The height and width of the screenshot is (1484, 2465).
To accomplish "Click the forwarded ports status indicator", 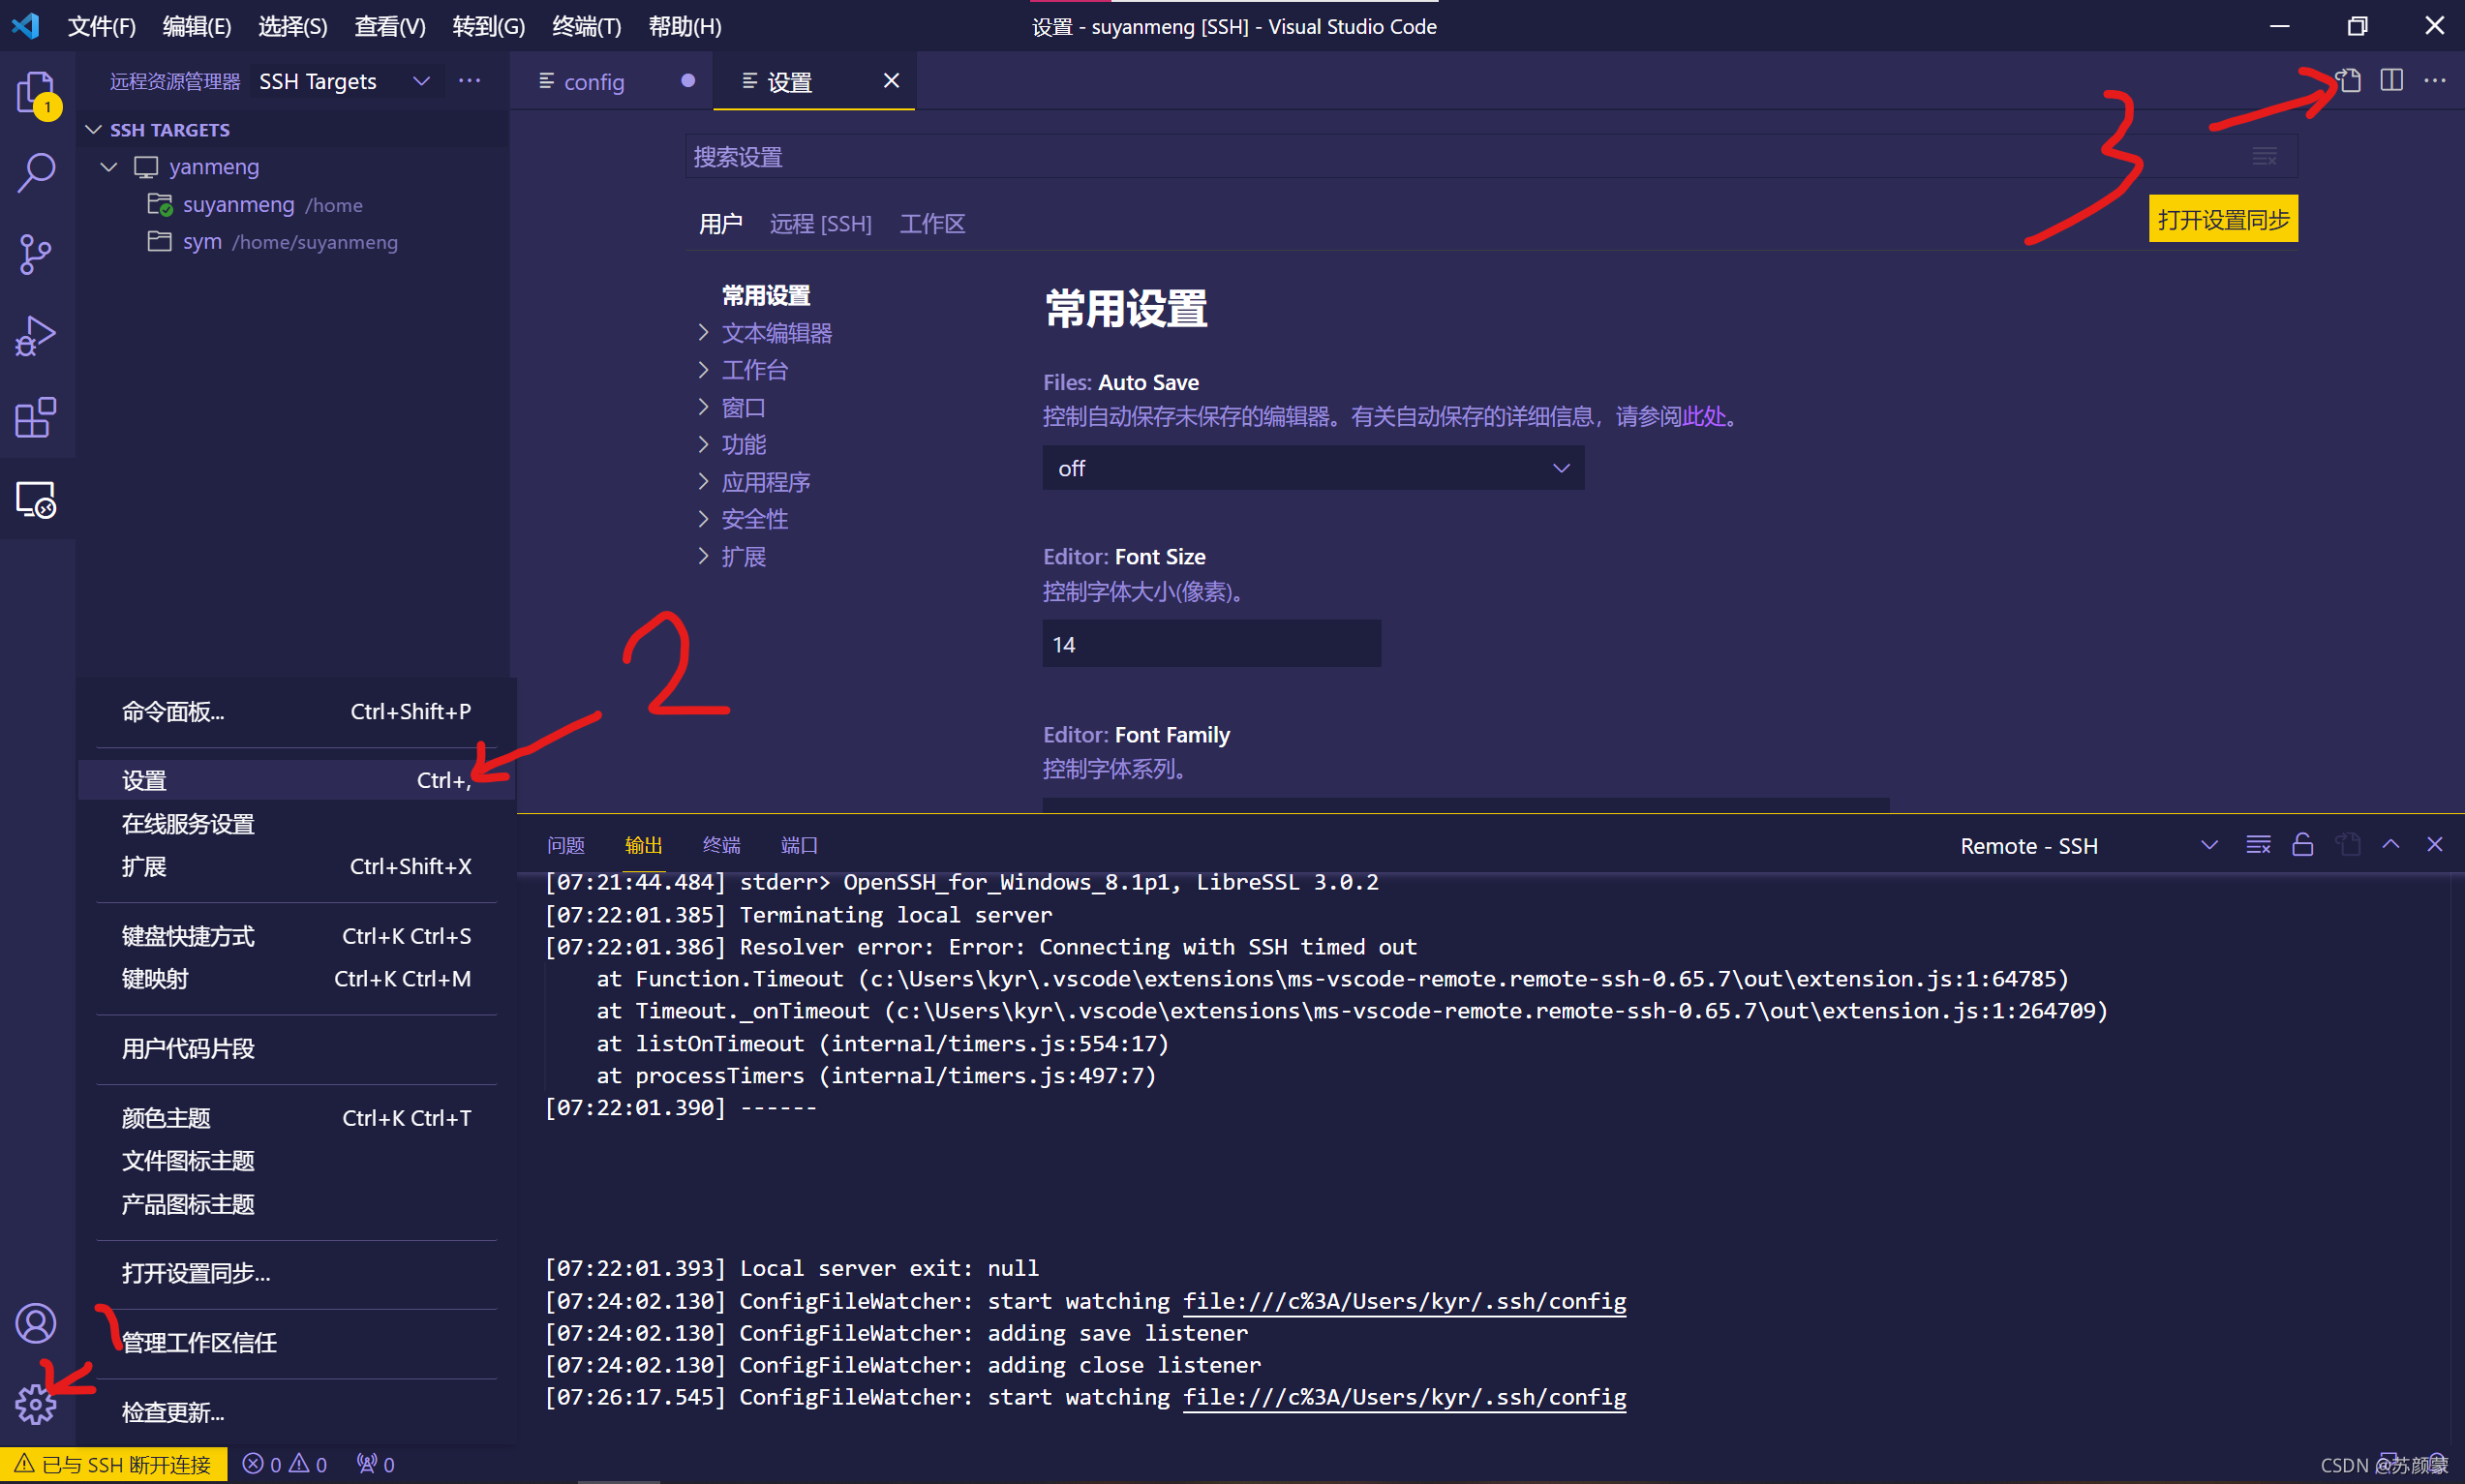I will (x=376, y=1464).
